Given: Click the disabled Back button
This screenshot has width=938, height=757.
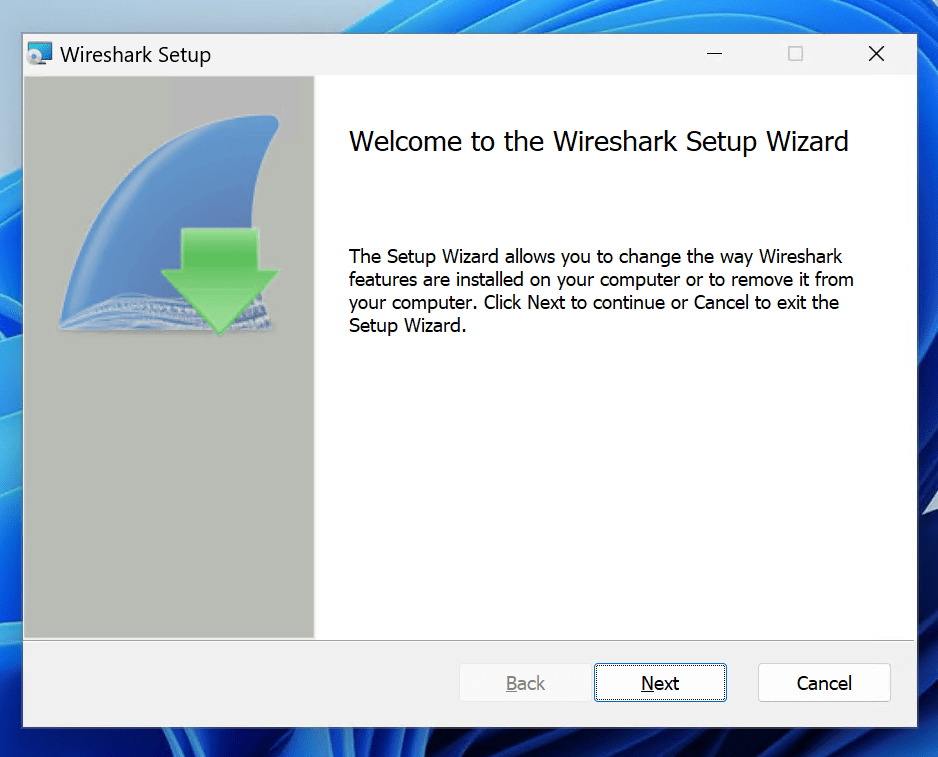Looking at the screenshot, I should [x=525, y=683].
